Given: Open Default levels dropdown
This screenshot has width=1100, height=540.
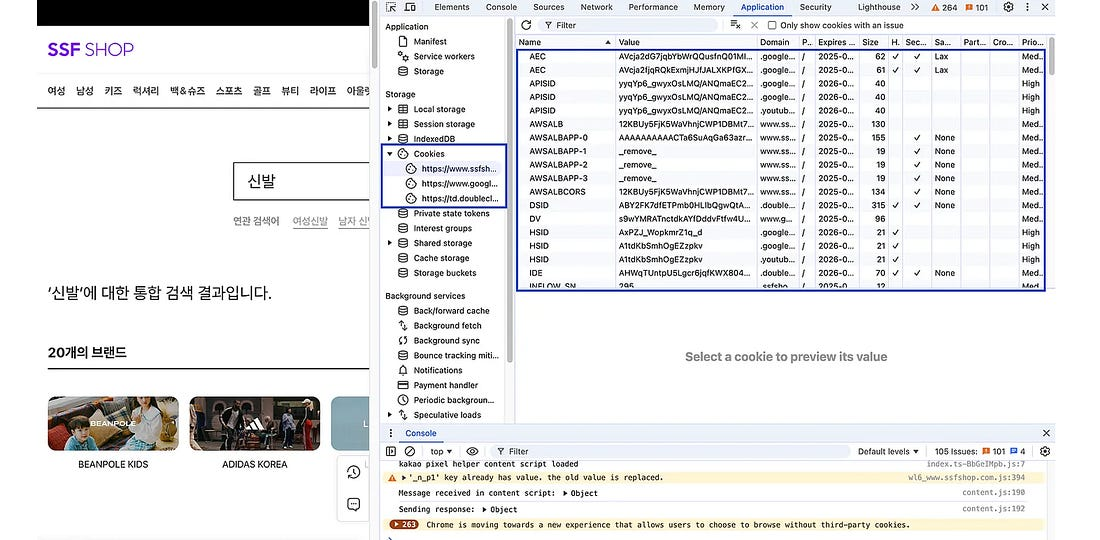Looking at the screenshot, I should pos(888,452).
